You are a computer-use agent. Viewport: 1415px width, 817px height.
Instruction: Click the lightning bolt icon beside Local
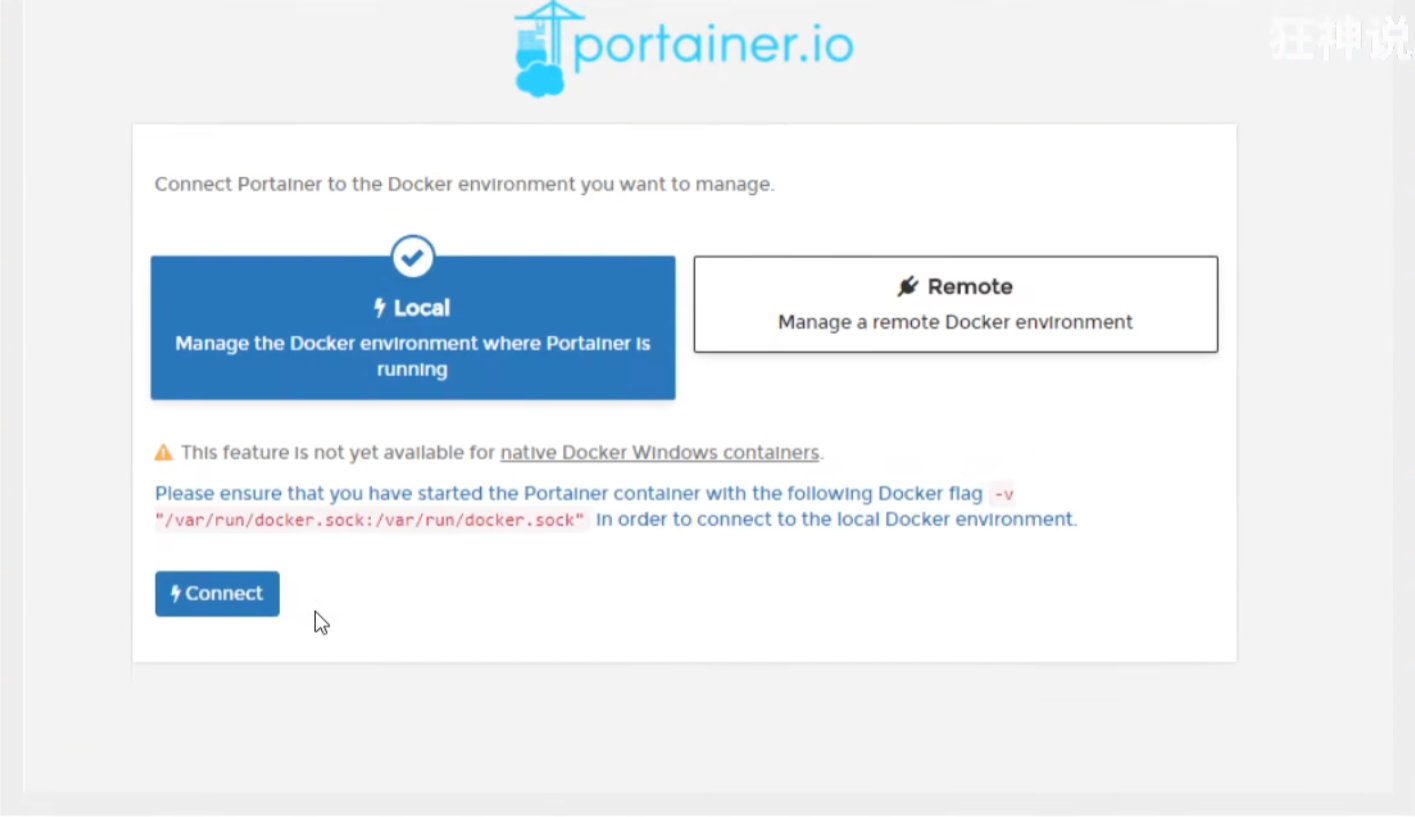pyautogui.click(x=380, y=308)
